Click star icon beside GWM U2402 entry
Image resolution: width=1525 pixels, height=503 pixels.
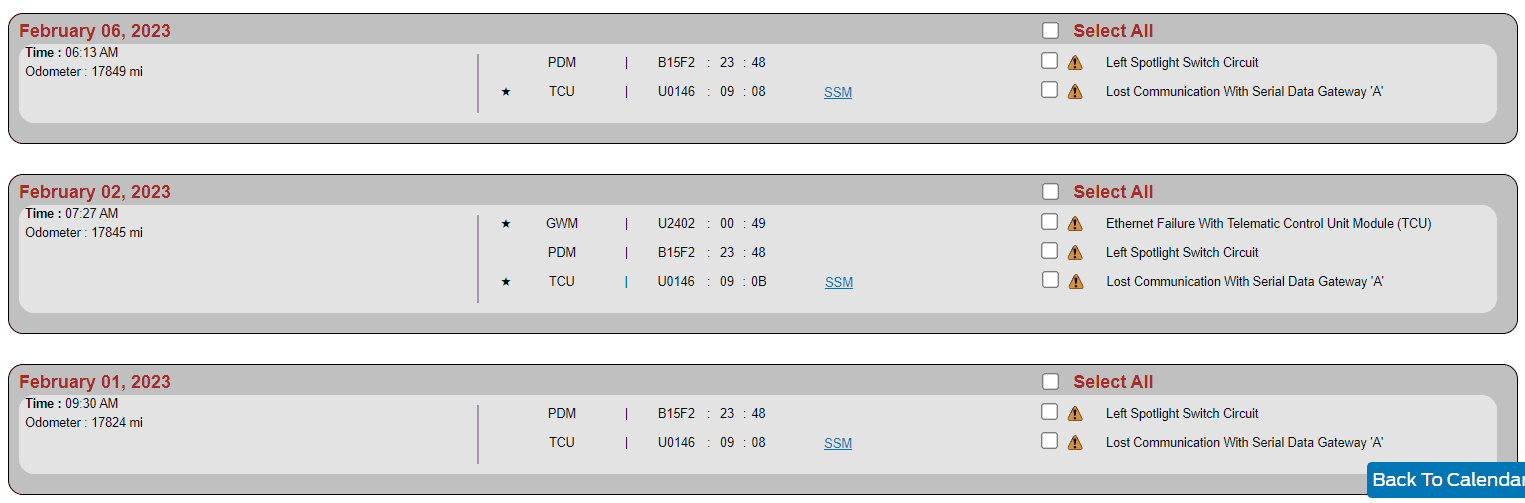click(x=506, y=223)
